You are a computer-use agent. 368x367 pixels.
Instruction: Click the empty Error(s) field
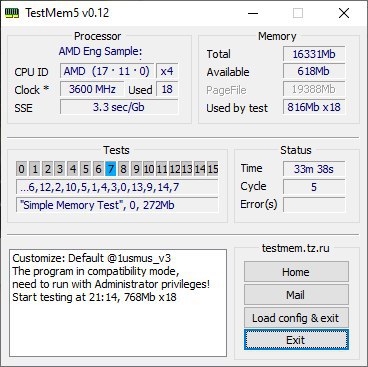[314, 205]
